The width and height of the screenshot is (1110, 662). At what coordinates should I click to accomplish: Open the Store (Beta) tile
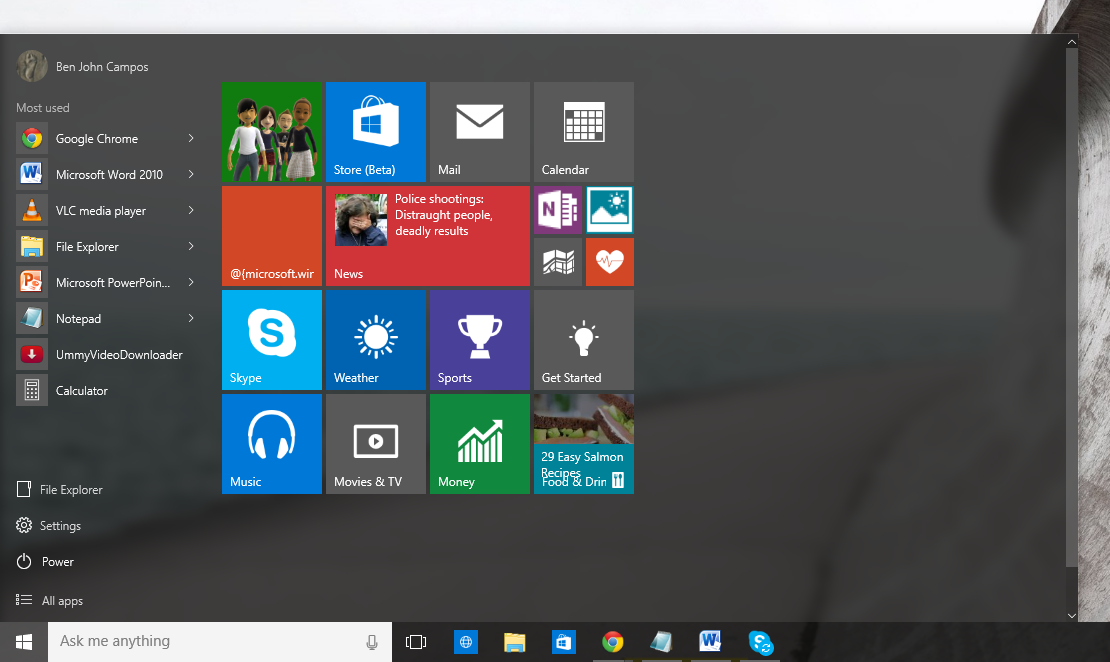(x=376, y=132)
